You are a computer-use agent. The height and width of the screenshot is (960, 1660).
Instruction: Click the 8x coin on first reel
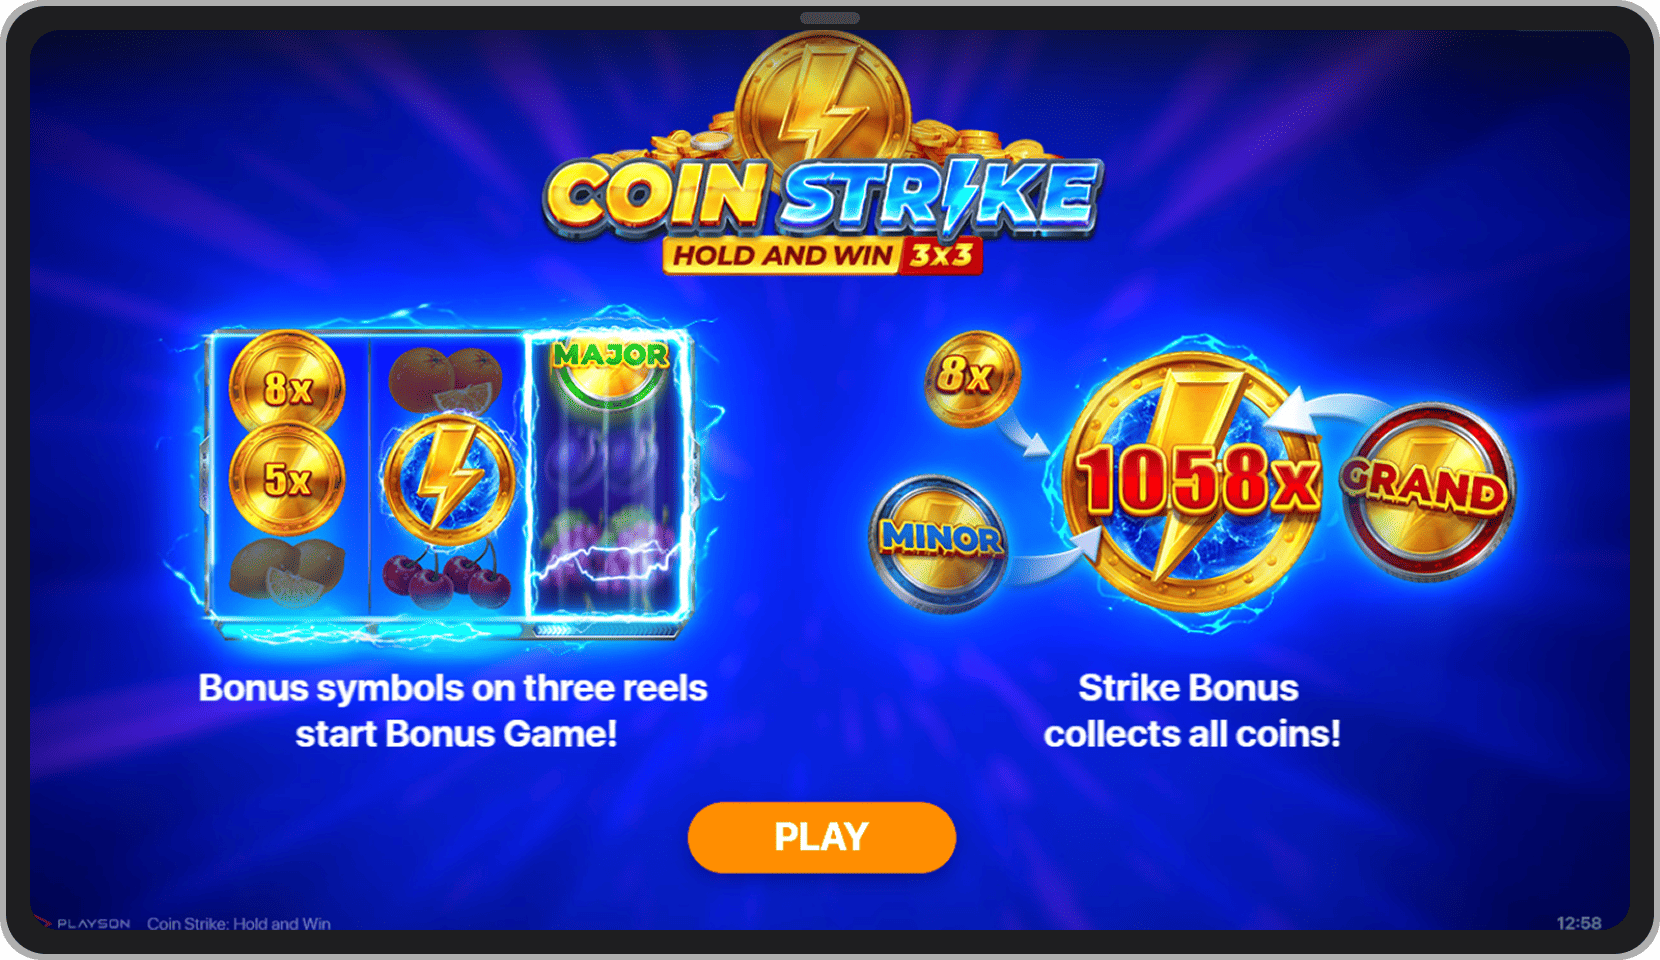tap(287, 385)
